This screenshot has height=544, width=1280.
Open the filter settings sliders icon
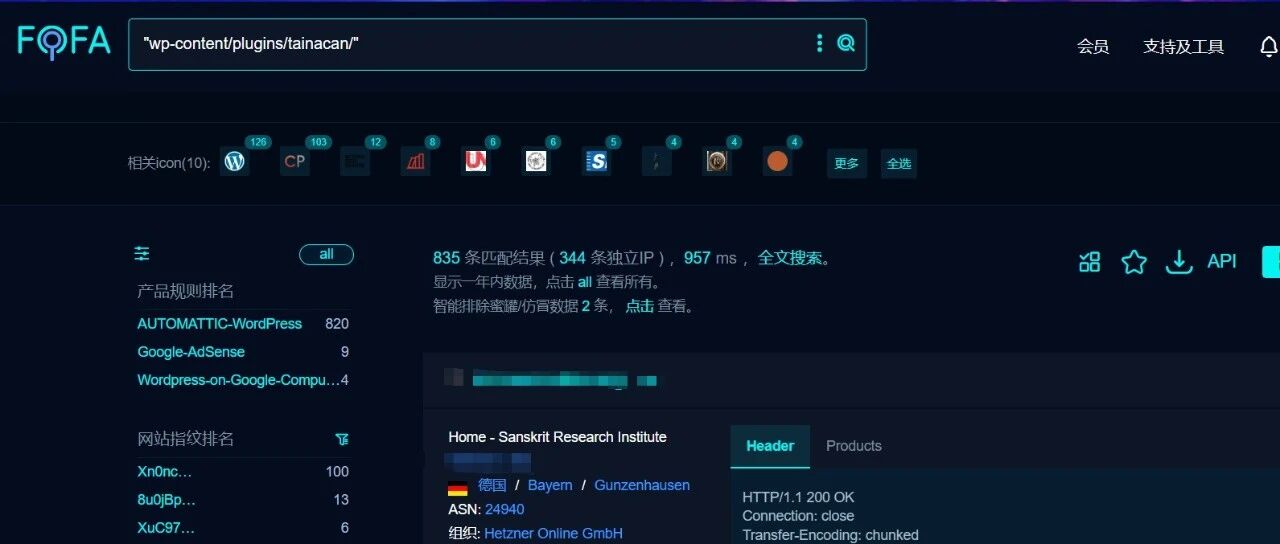click(142, 254)
